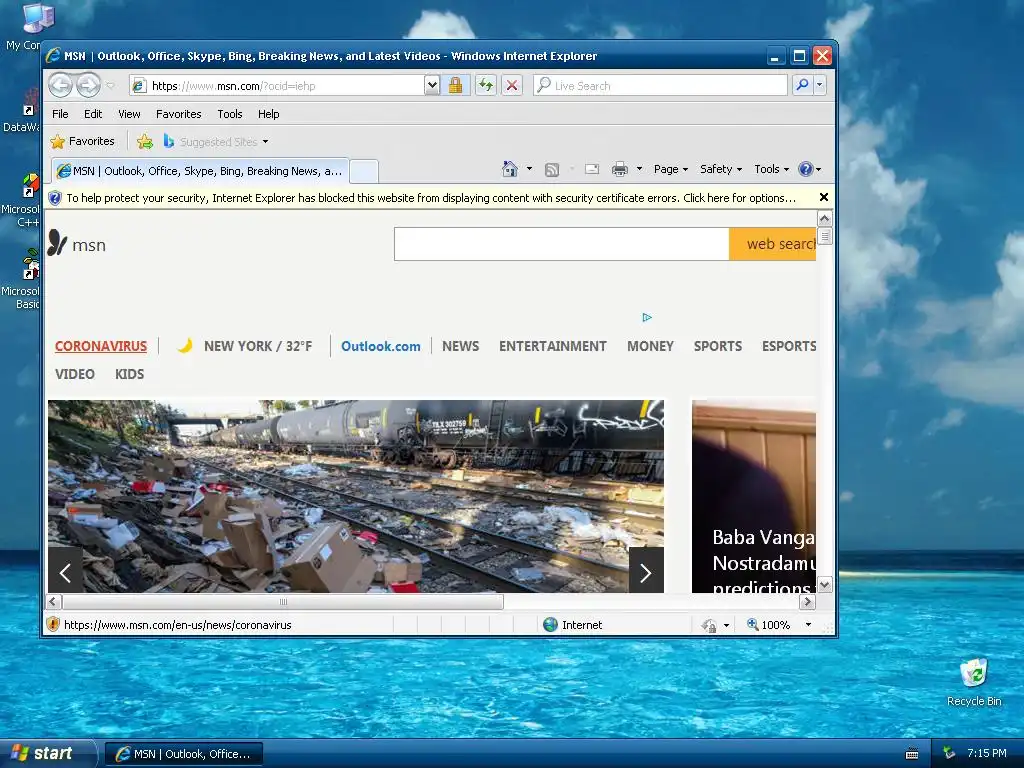Open the View menu
The width and height of the screenshot is (1024, 768).
pos(129,114)
